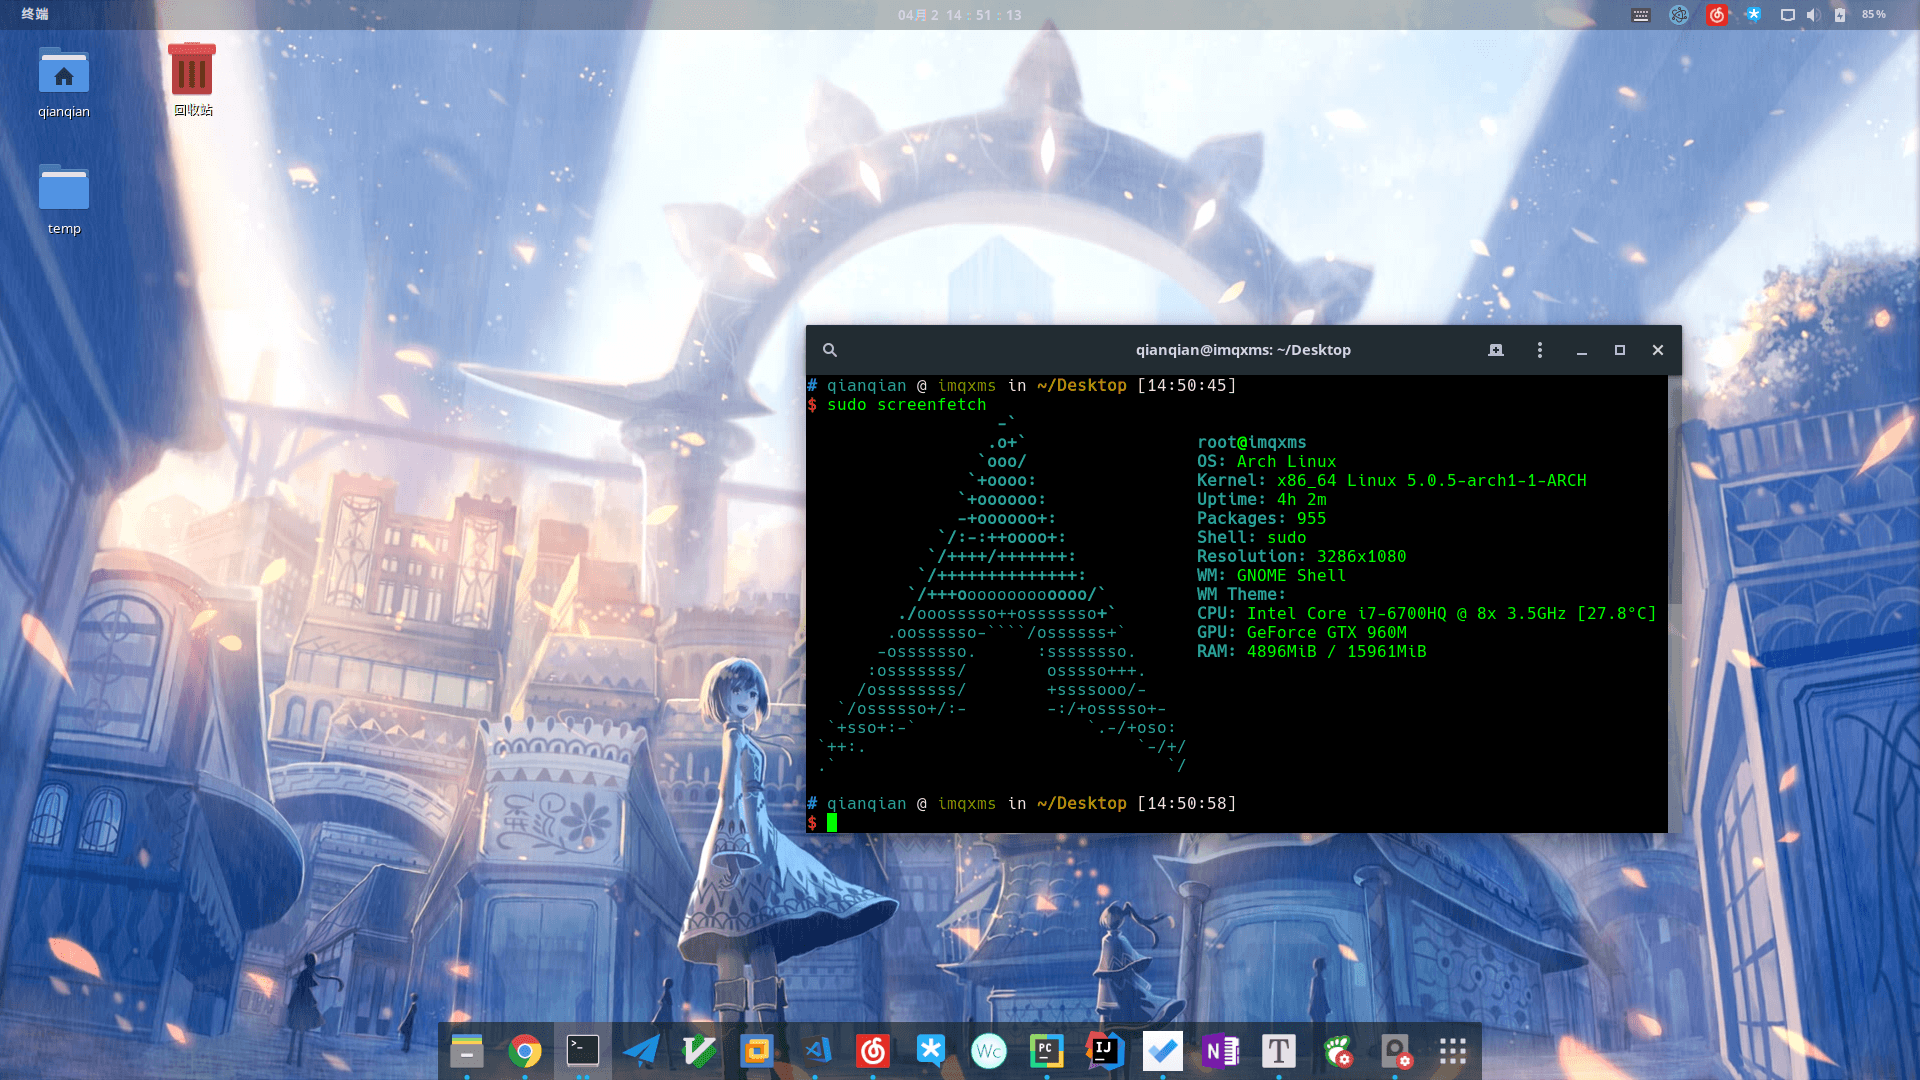Click the 'Packages: 955' line

1261,519
